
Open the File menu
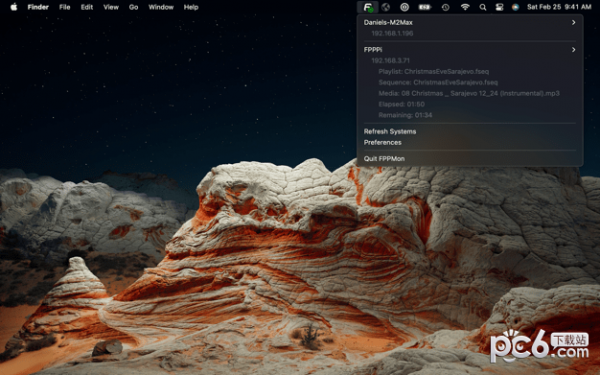click(x=65, y=7)
